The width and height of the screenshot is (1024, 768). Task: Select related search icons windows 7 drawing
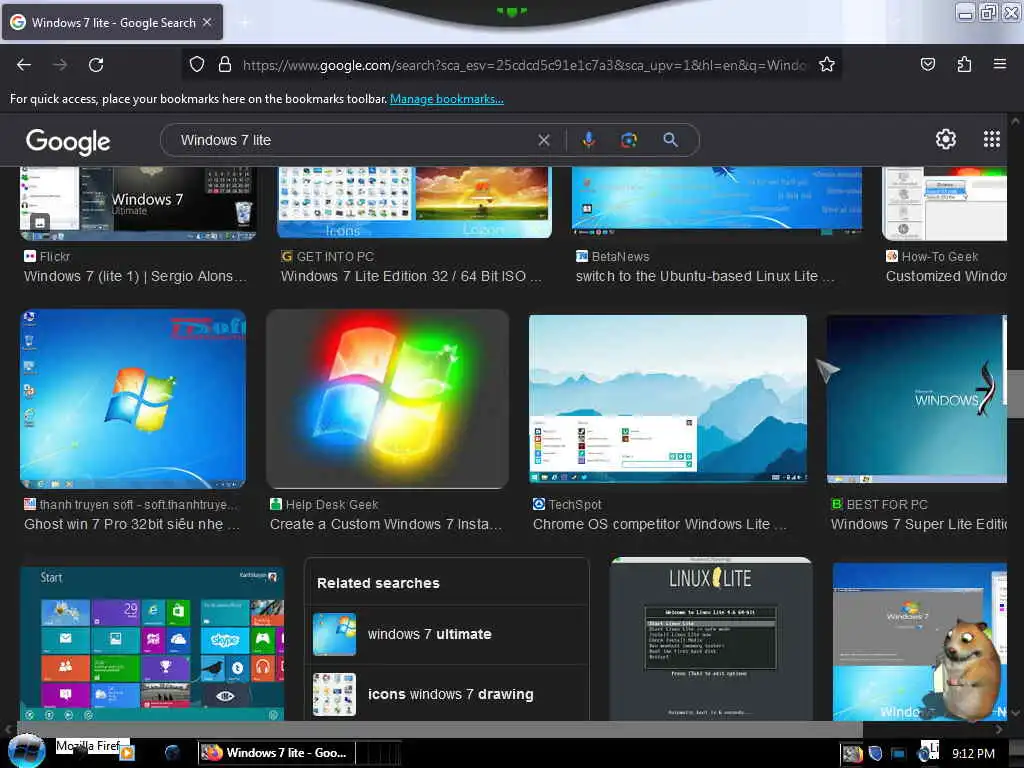point(447,694)
